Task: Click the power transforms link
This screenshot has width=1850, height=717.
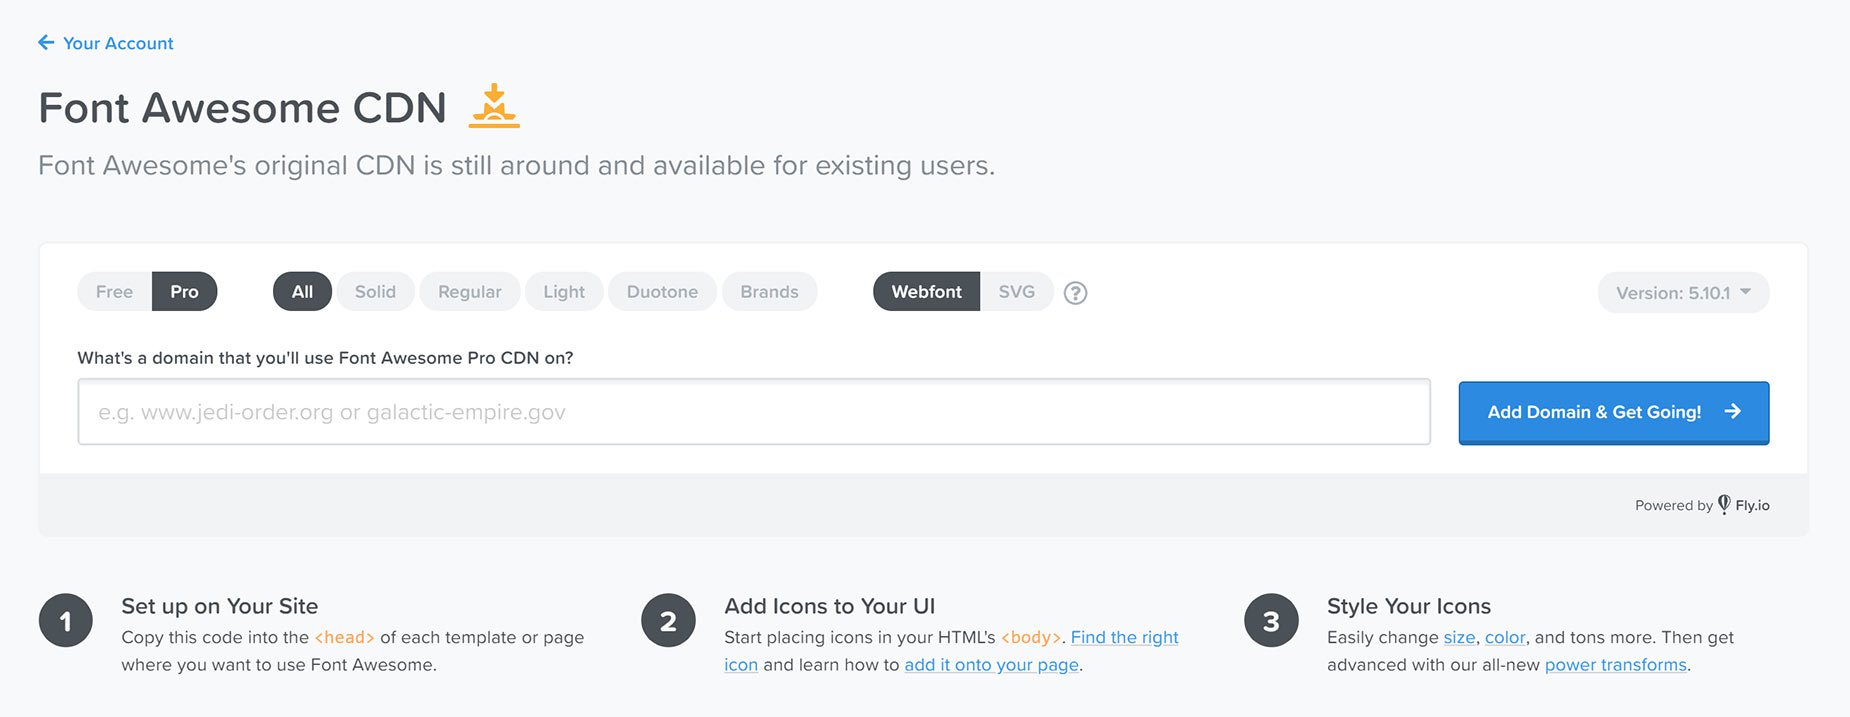Action: tap(1615, 664)
